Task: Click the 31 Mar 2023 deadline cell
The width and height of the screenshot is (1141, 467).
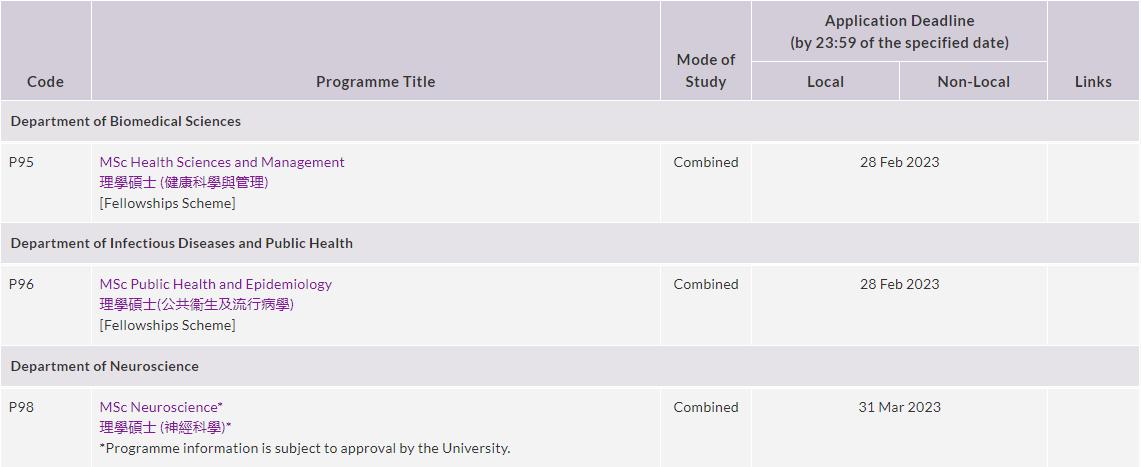Action: tap(899, 407)
